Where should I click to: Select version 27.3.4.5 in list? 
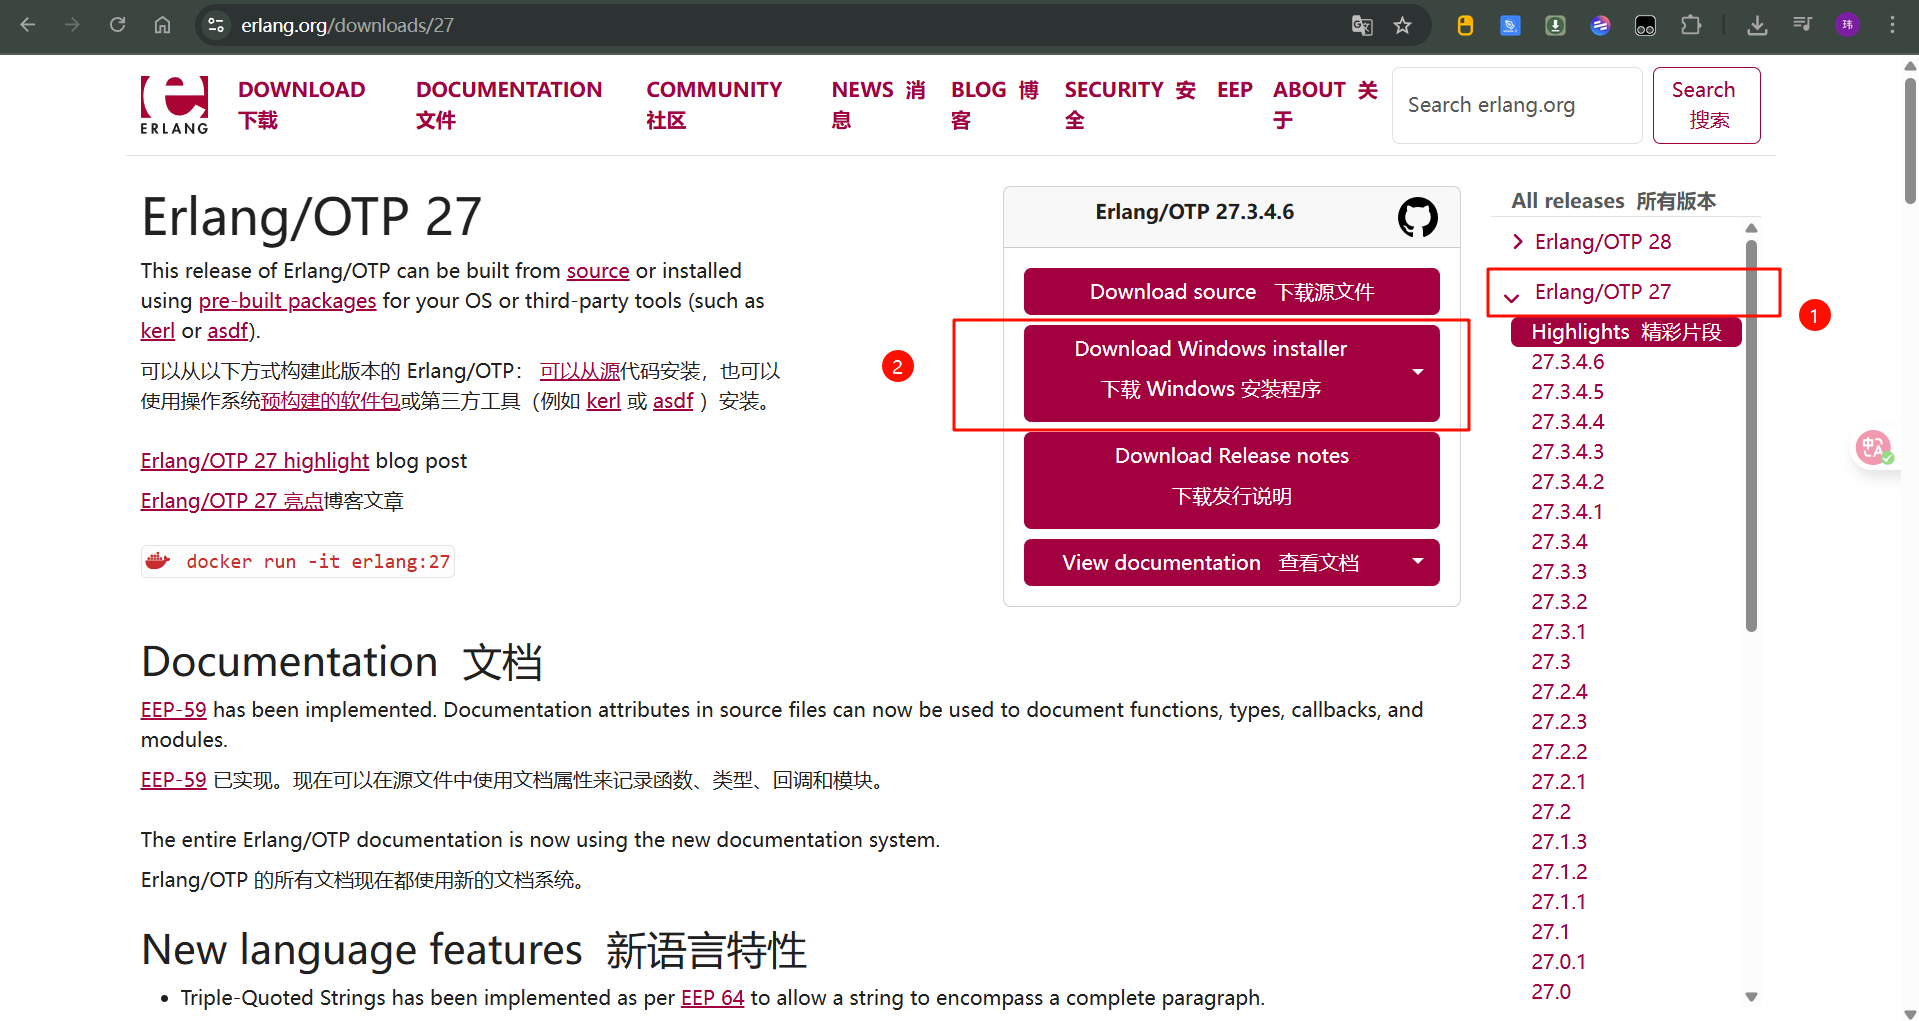(x=1568, y=392)
